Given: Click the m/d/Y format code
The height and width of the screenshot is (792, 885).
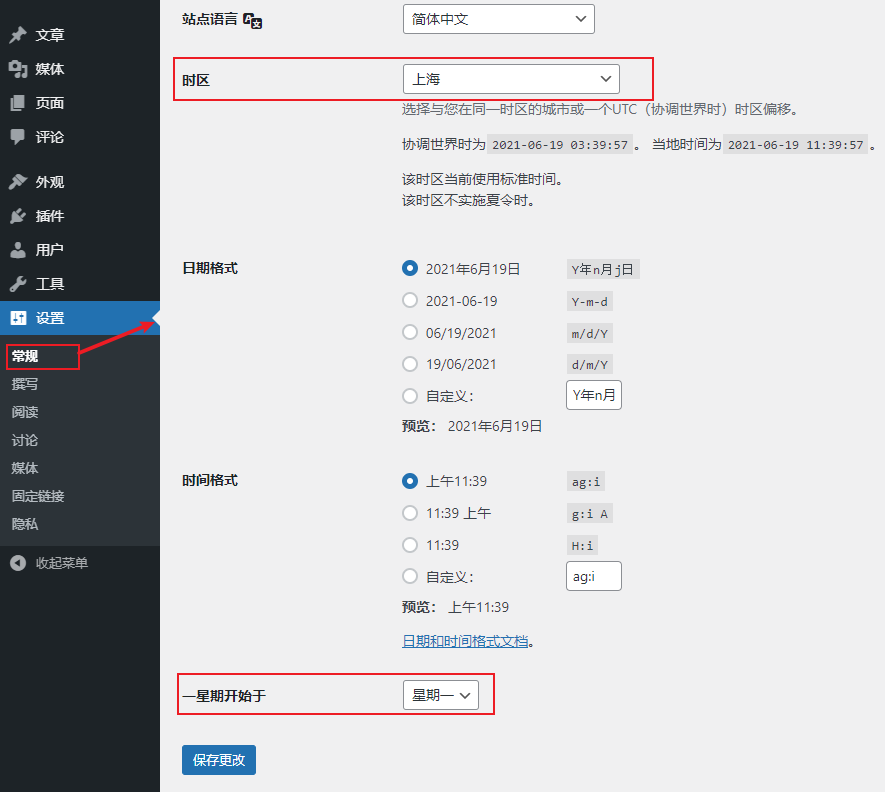Looking at the screenshot, I should [590, 334].
